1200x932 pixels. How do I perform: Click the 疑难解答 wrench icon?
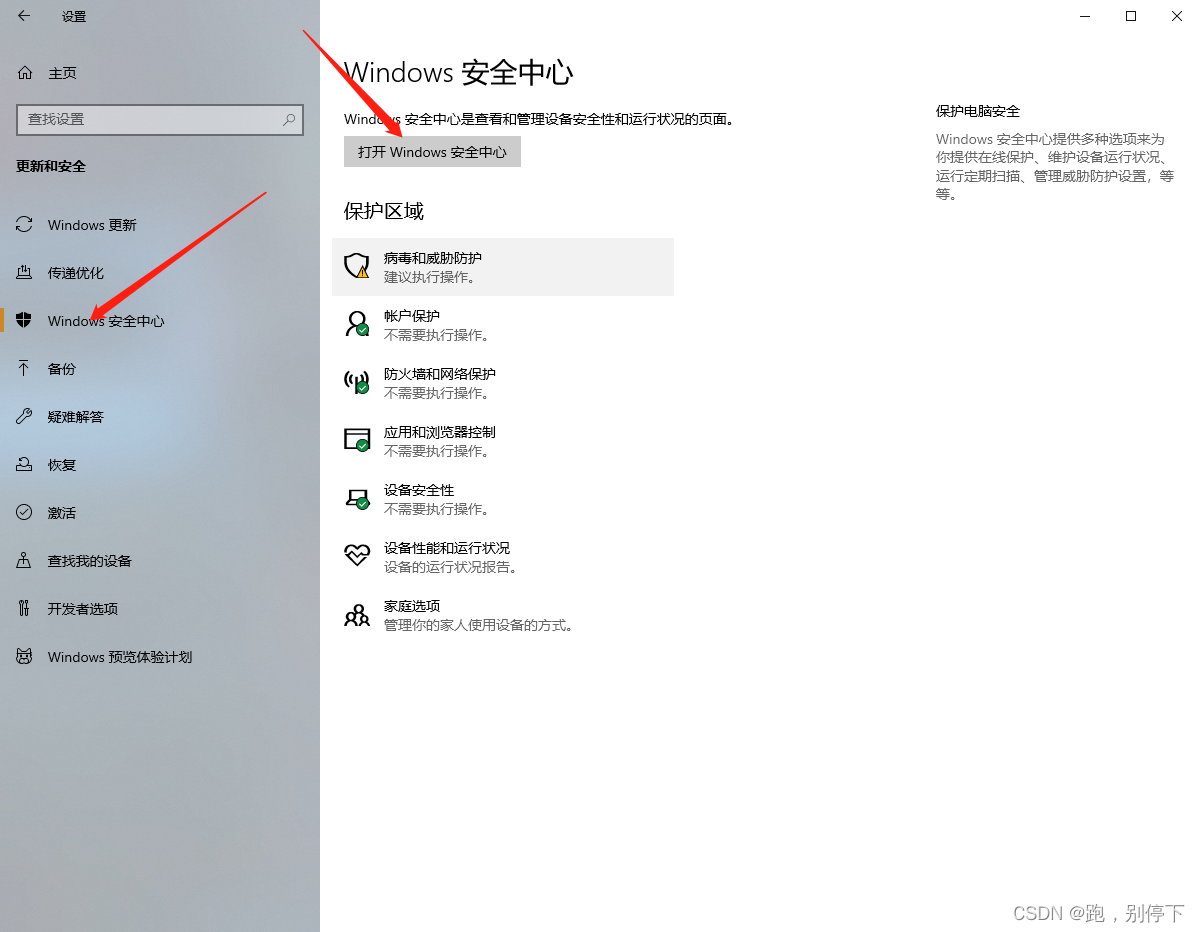(x=24, y=417)
